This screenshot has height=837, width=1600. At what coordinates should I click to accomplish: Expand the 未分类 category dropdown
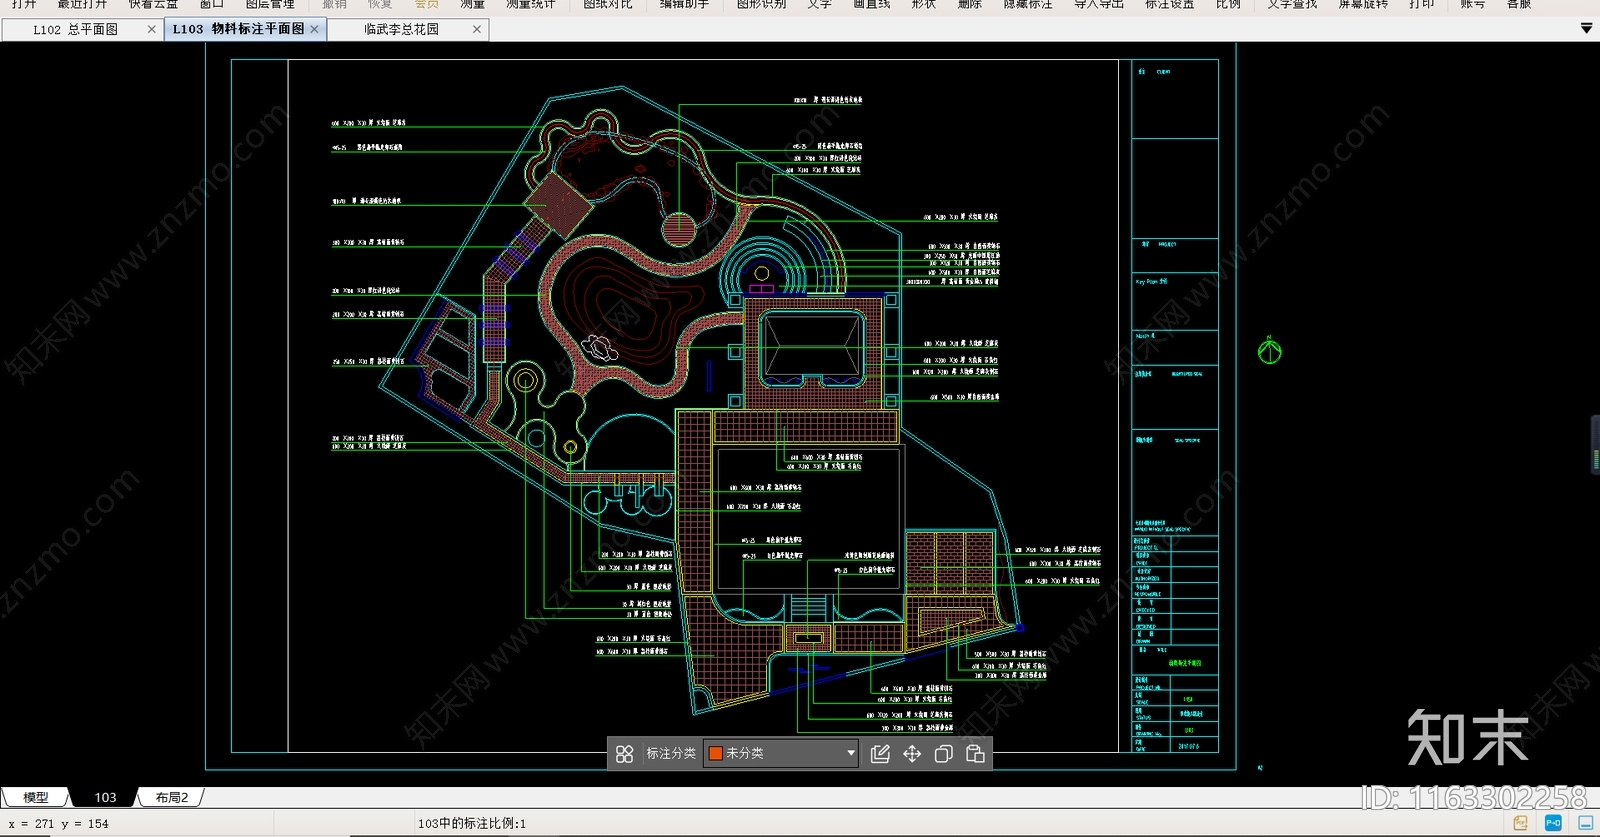point(851,753)
